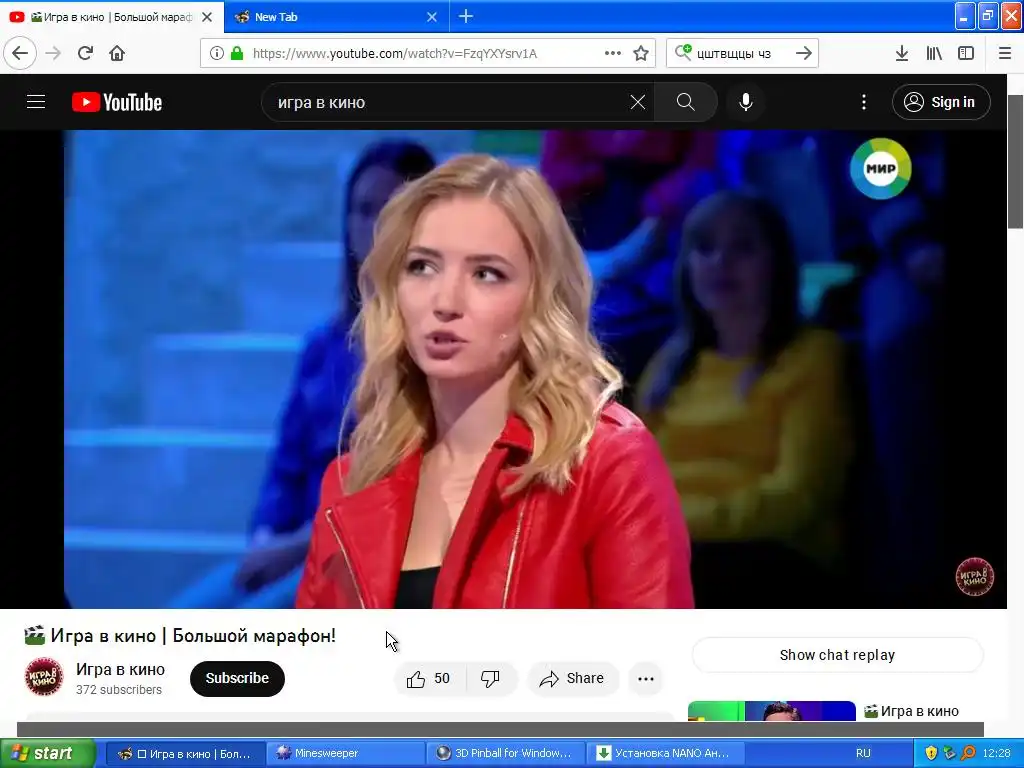Clear the YouTube search text

click(x=637, y=102)
